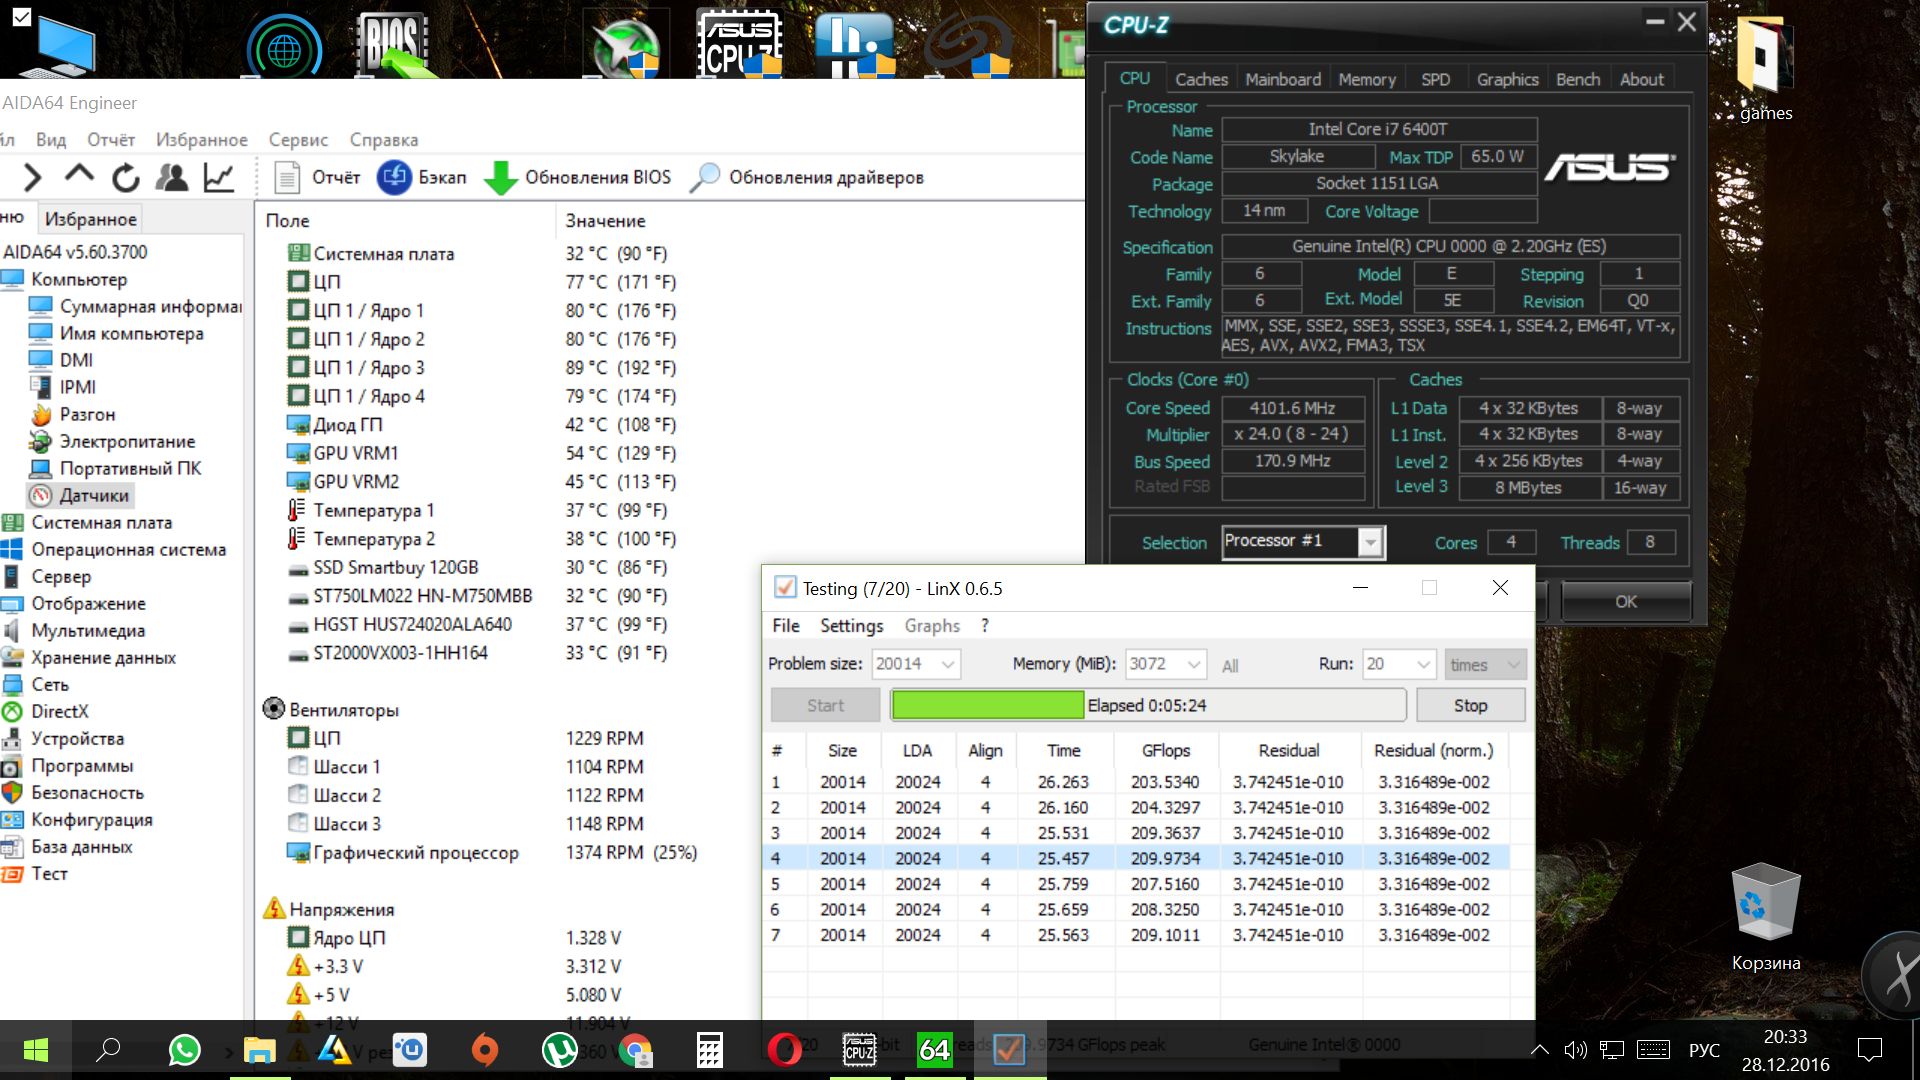Open AIDA64 from taskbar icon
Viewport: 1920px width, 1080px height.
click(934, 1050)
